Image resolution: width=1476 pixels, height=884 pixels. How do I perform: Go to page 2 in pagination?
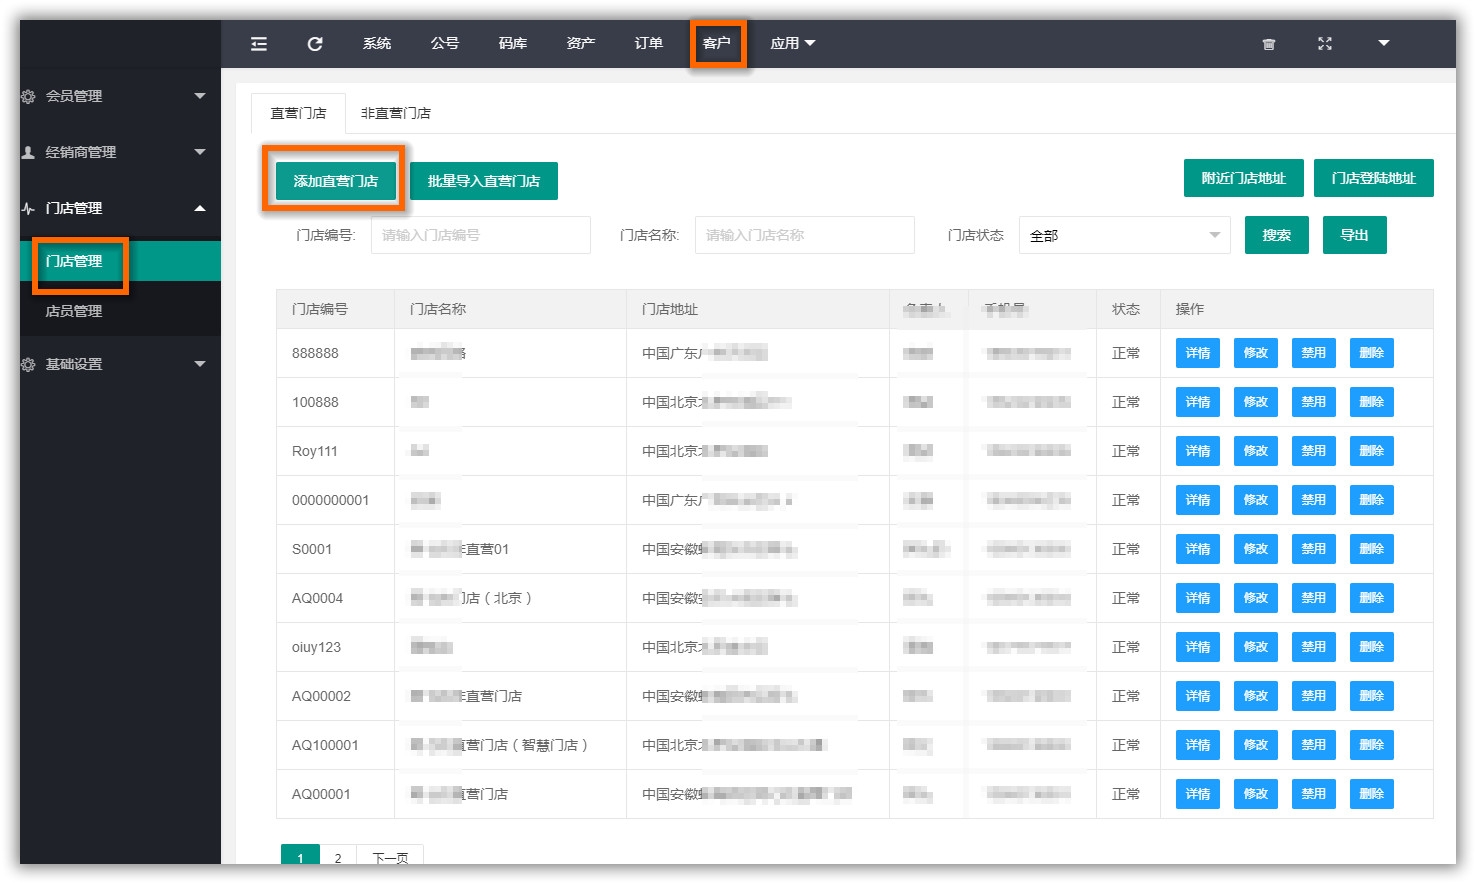[x=338, y=857]
